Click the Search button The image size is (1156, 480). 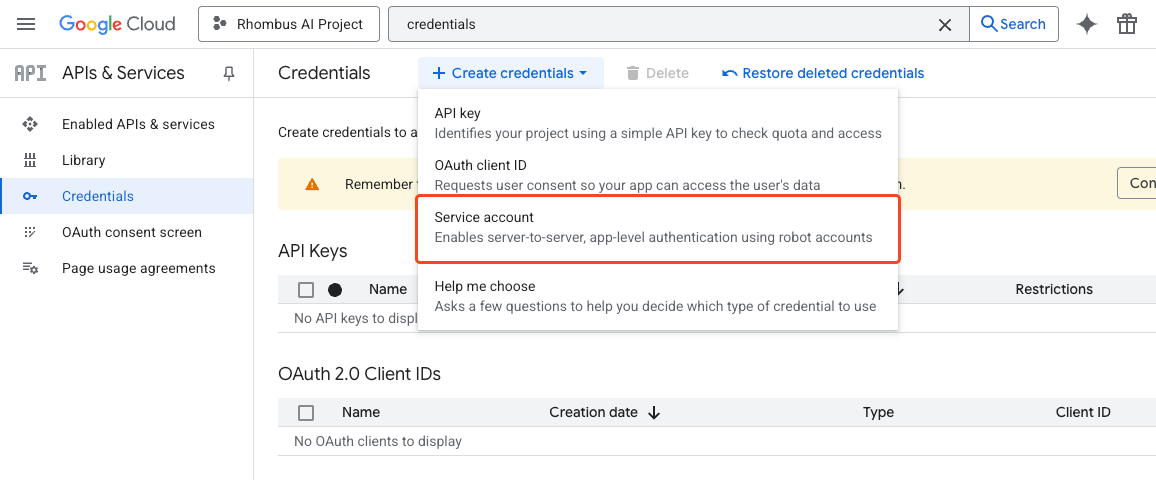pyautogui.click(x=1014, y=24)
